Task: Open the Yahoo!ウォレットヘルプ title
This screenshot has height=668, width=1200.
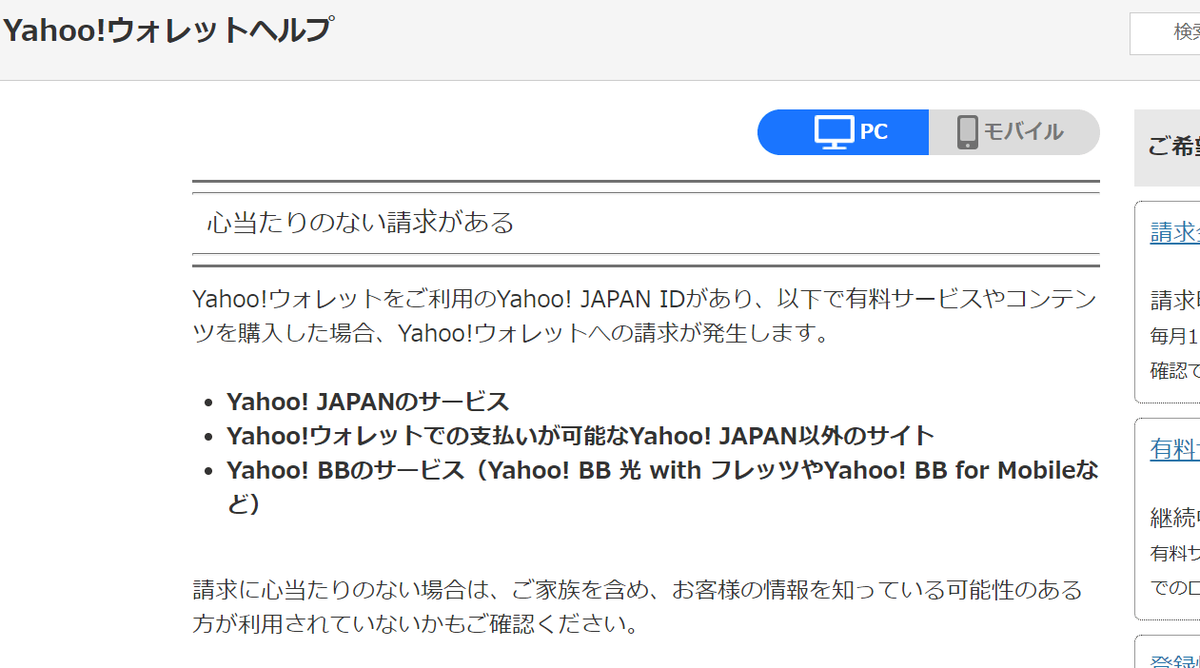Action: pyautogui.click(x=167, y=31)
